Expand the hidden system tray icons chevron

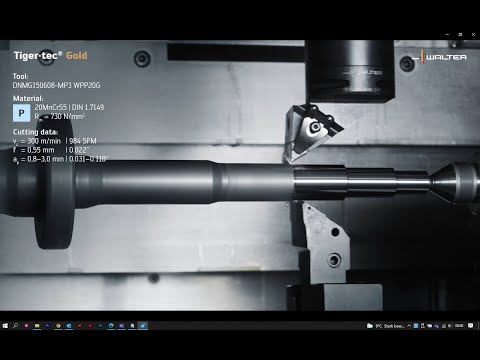coord(409,326)
